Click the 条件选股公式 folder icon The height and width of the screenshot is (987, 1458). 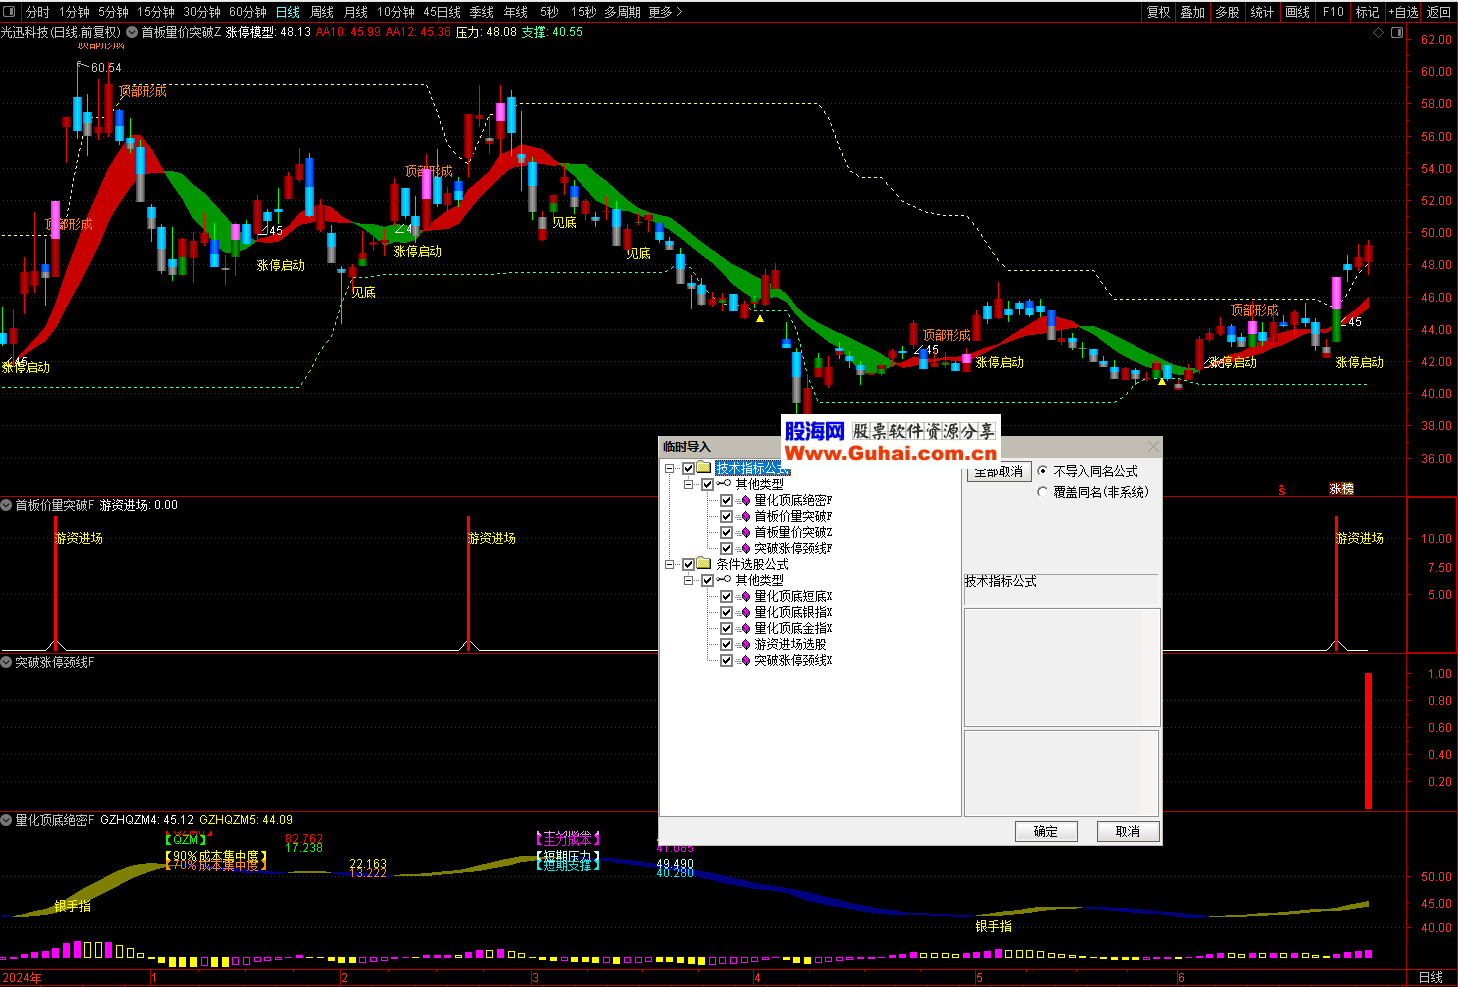click(x=704, y=563)
